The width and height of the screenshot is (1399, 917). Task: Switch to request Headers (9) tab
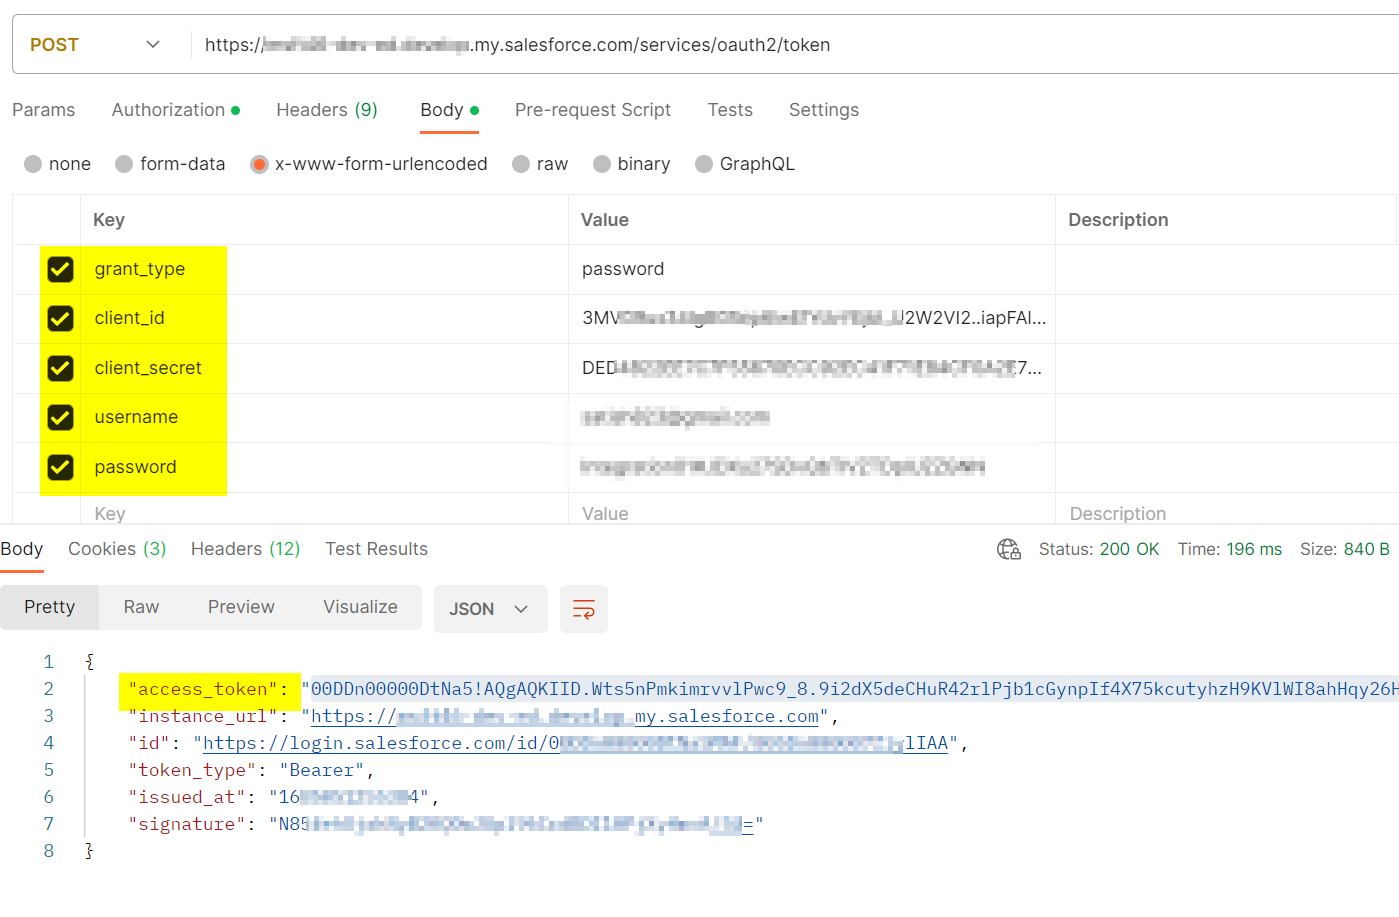pos(327,110)
